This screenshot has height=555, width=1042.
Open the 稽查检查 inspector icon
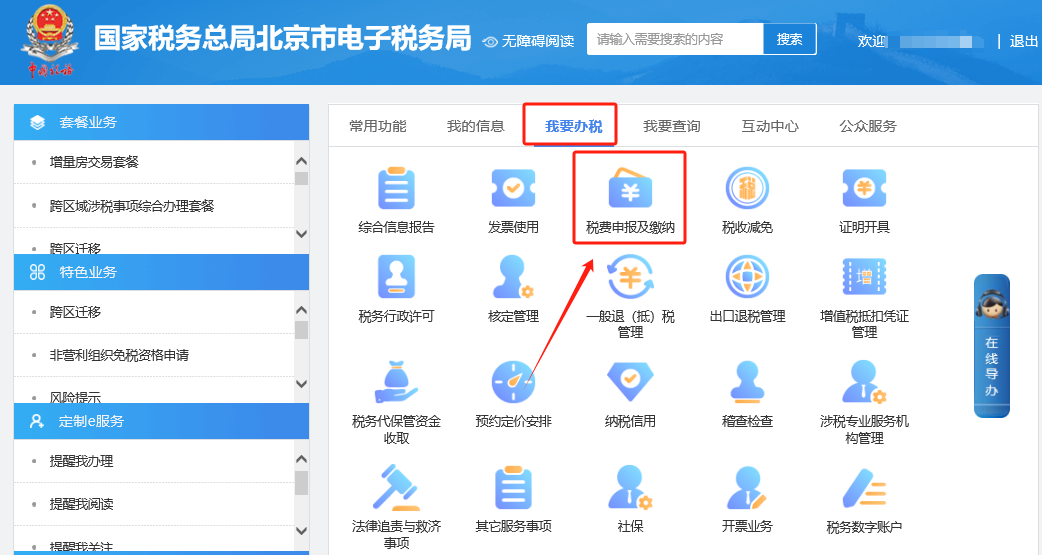pyautogui.click(x=747, y=382)
